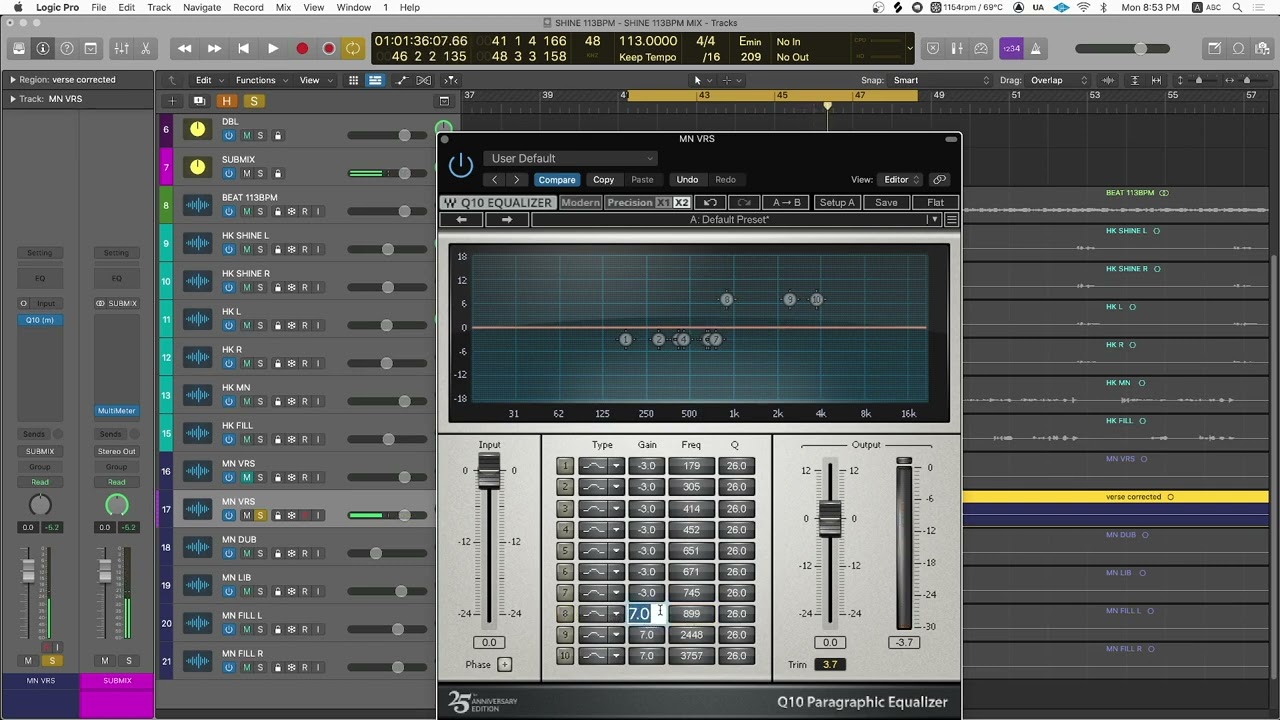Click the plugin Link chain icon
Image resolution: width=1280 pixels, height=720 pixels.
(939, 180)
